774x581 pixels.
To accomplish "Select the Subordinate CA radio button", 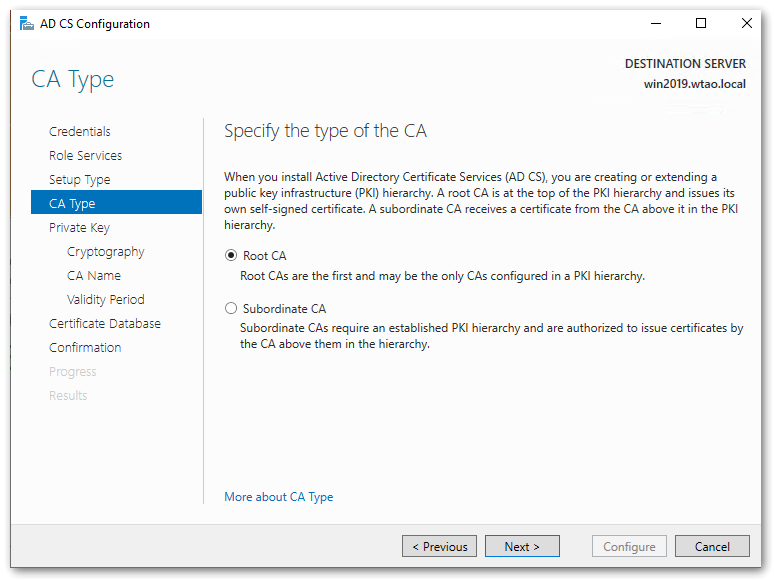I will point(232,309).
